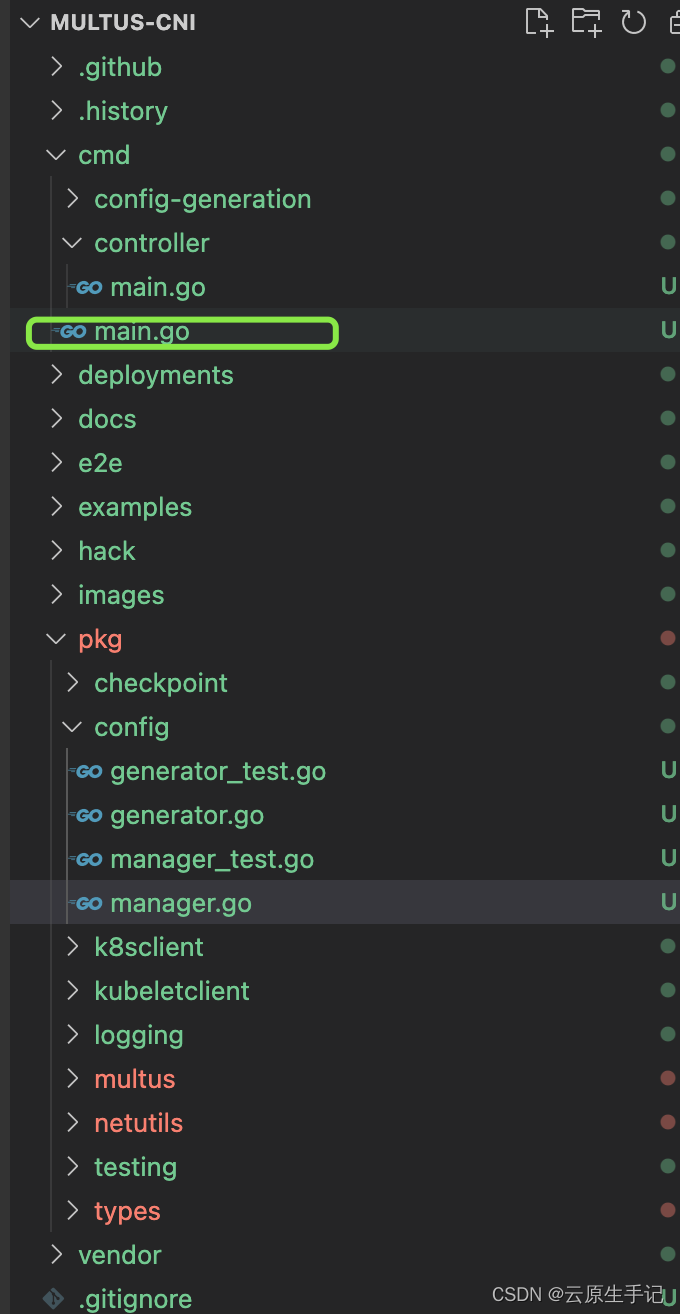Expand the .github folder chevron

click(56, 67)
